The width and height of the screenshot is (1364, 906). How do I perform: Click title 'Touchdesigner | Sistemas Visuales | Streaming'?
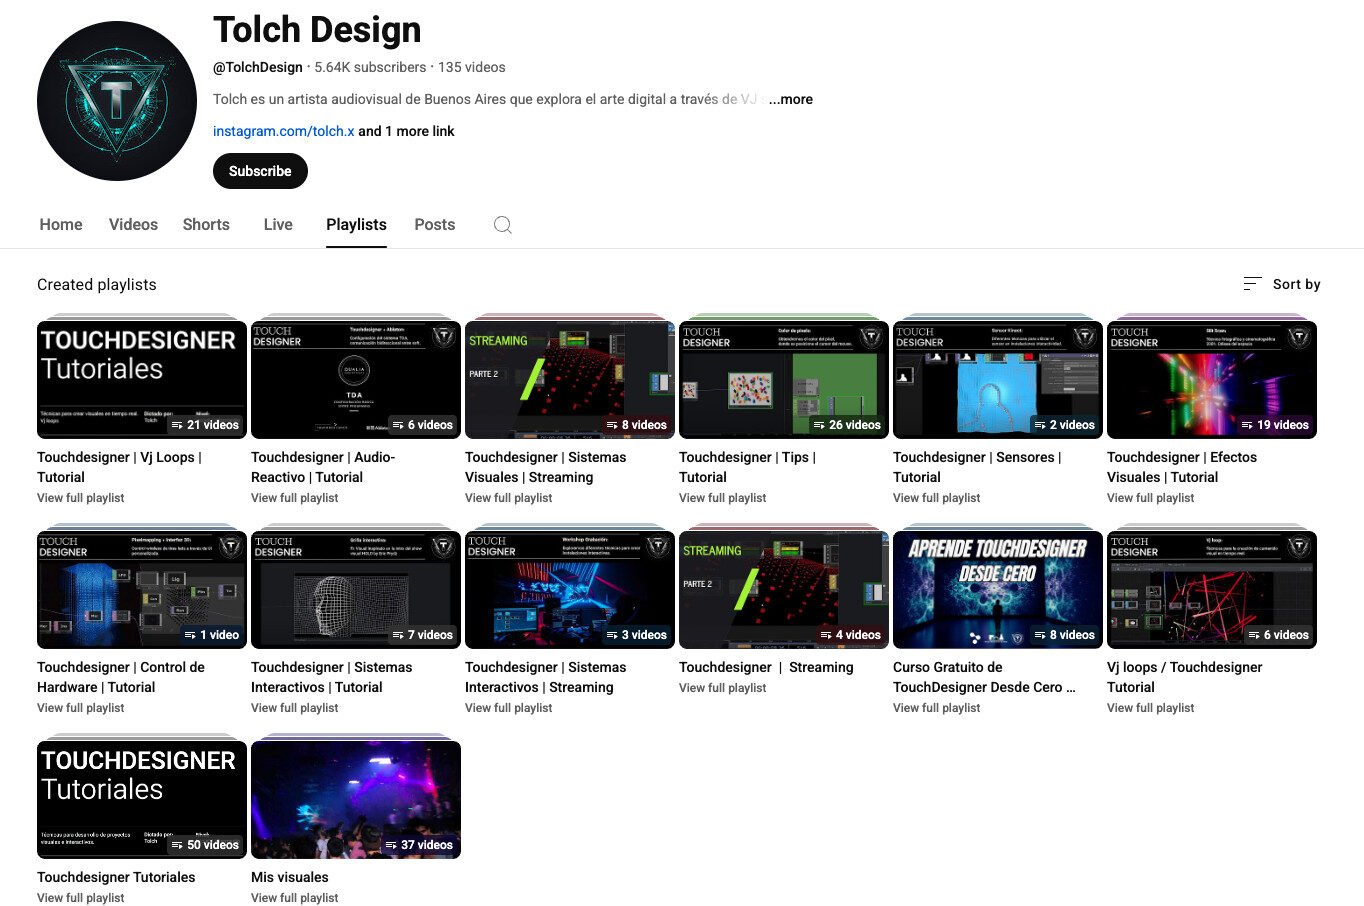coord(546,467)
